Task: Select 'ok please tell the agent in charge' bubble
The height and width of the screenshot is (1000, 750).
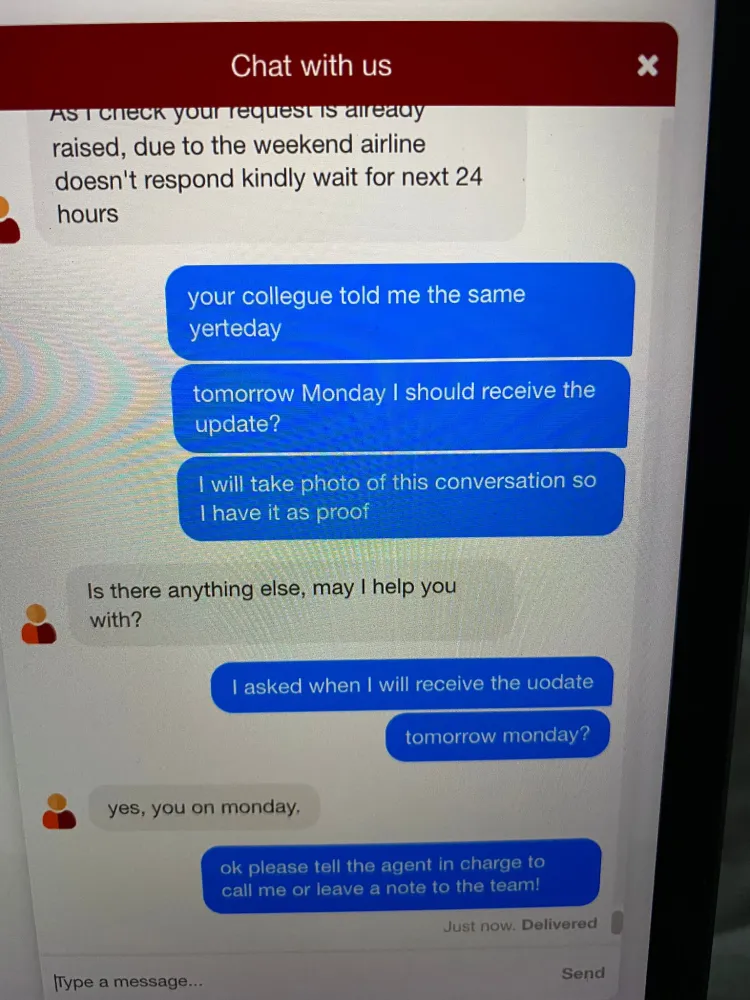Action: 401,875
